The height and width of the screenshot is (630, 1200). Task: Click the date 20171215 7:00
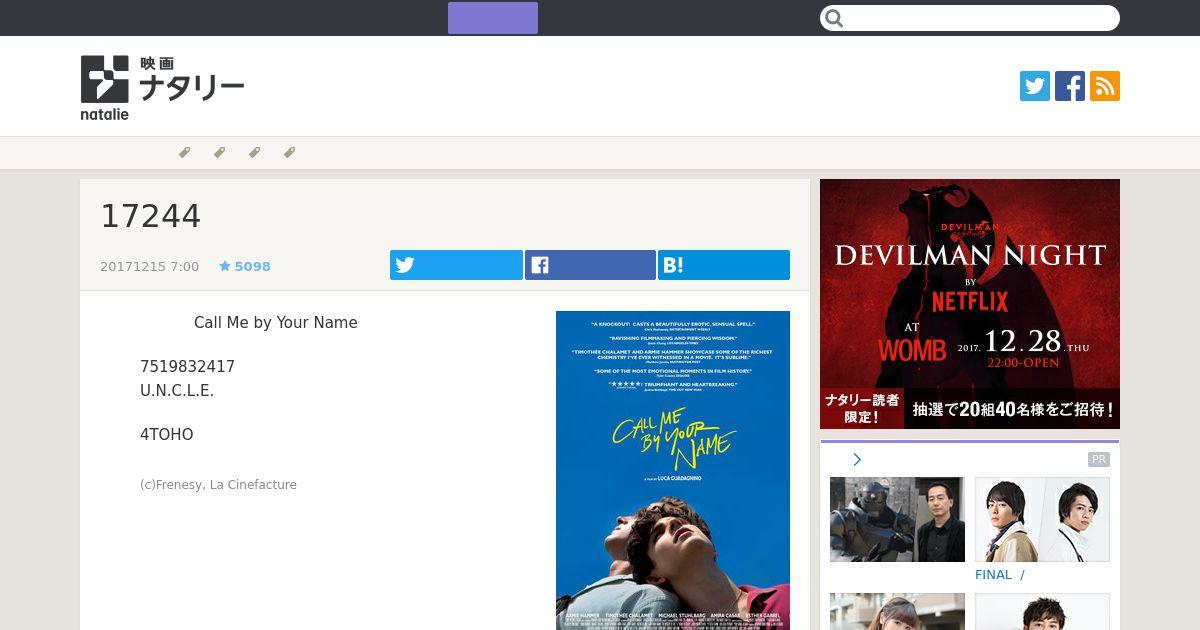[150, 266]
